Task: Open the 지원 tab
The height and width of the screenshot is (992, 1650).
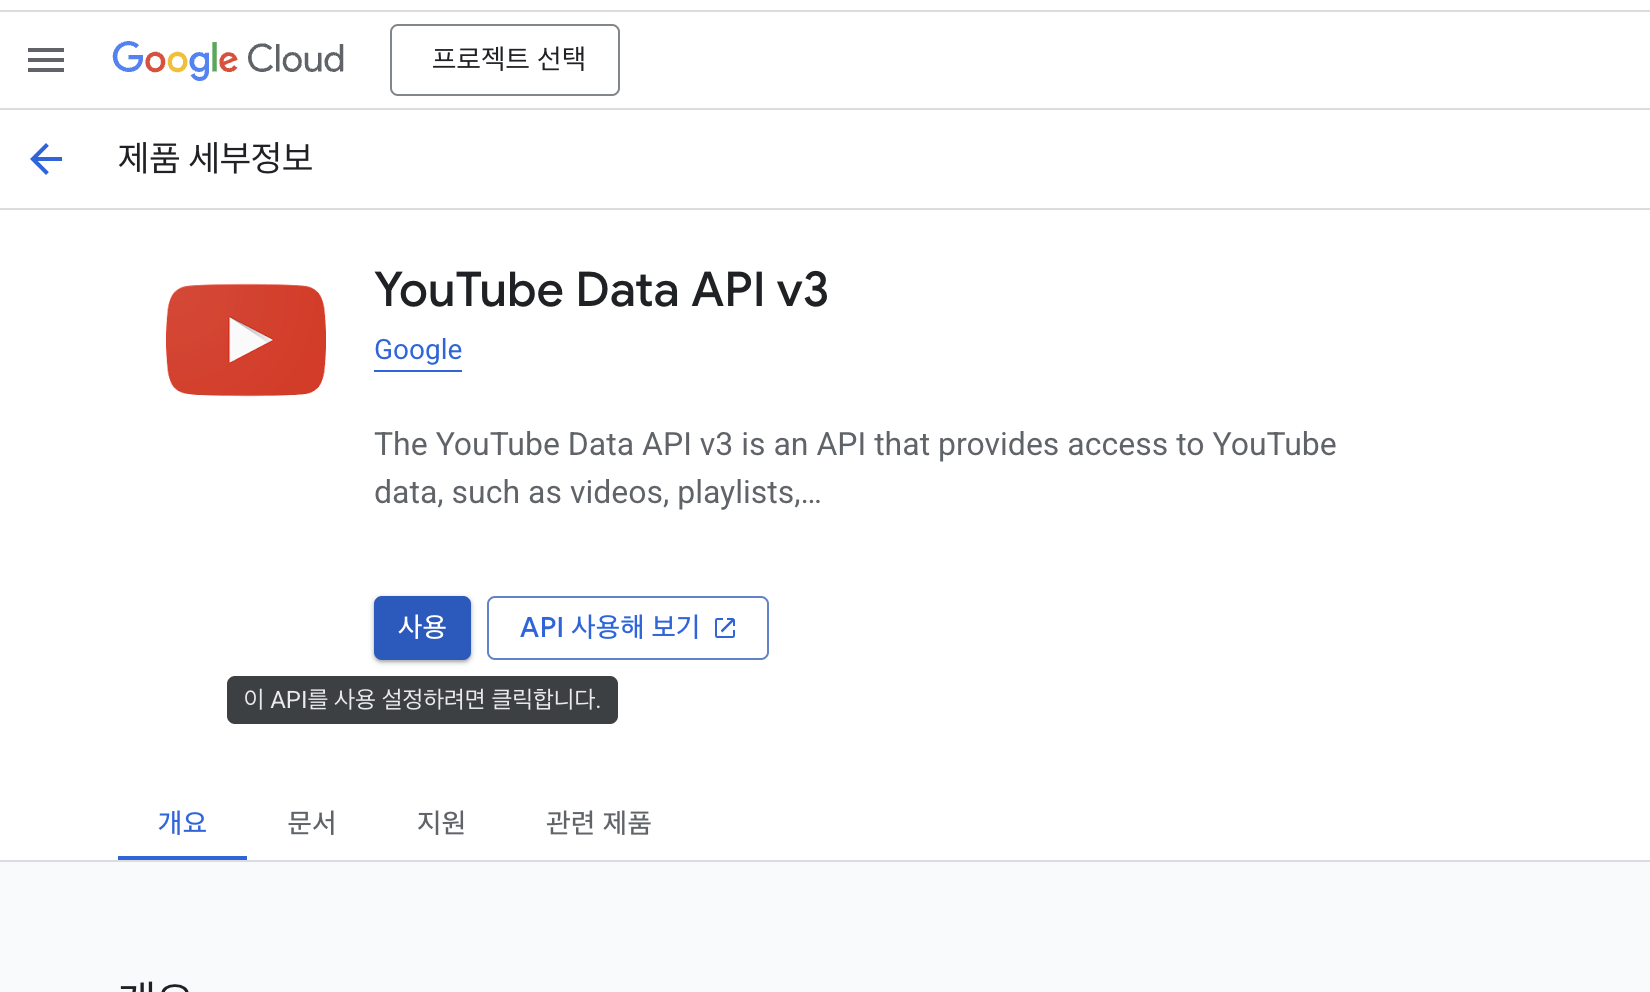Action: pos(440,822)
